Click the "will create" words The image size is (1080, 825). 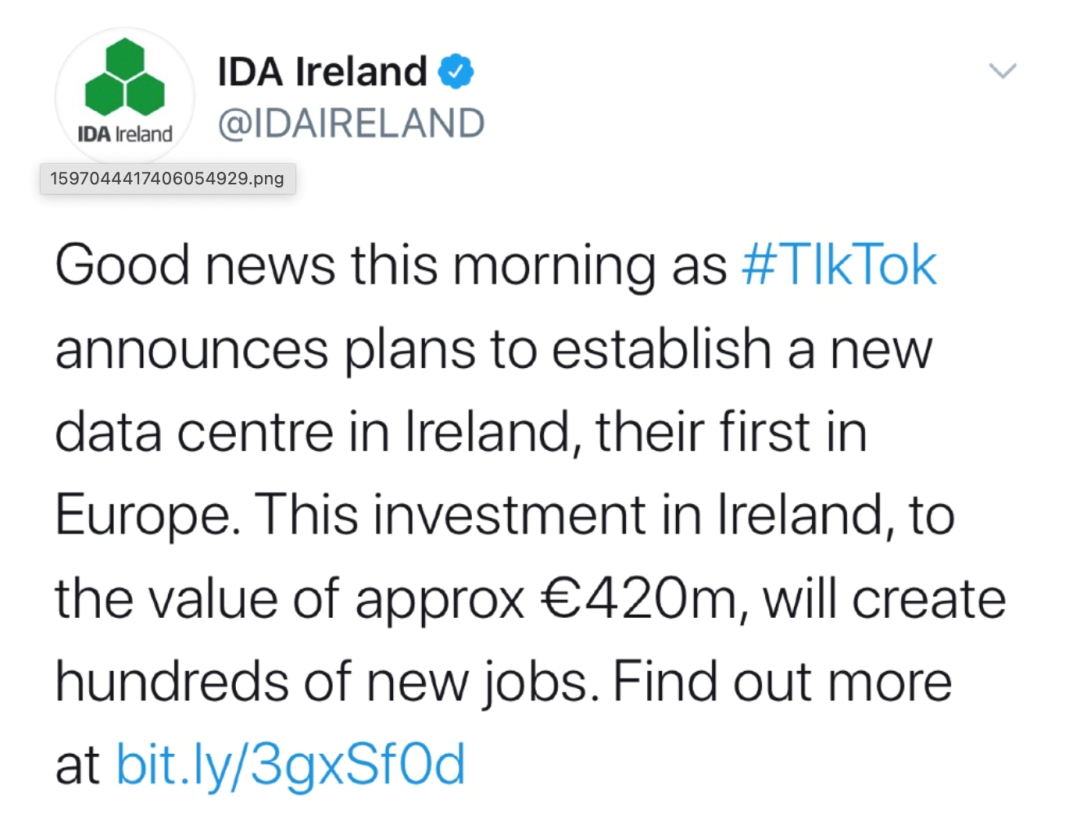tap(885, 598)
